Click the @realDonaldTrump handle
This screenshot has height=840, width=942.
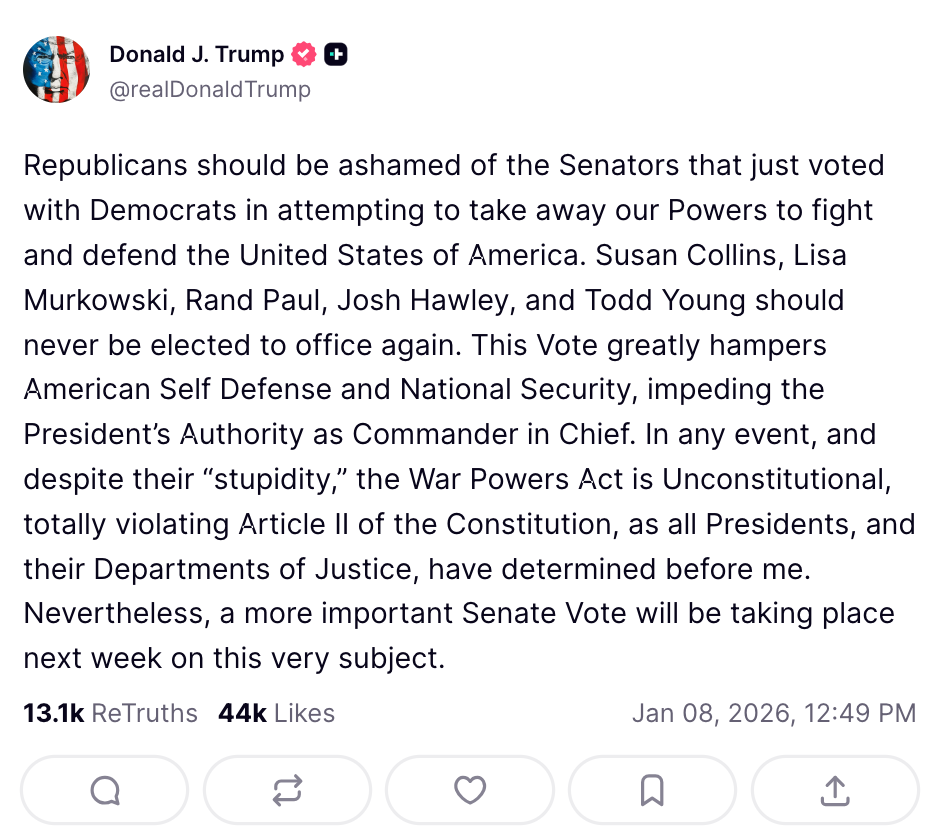coord(210,89)
